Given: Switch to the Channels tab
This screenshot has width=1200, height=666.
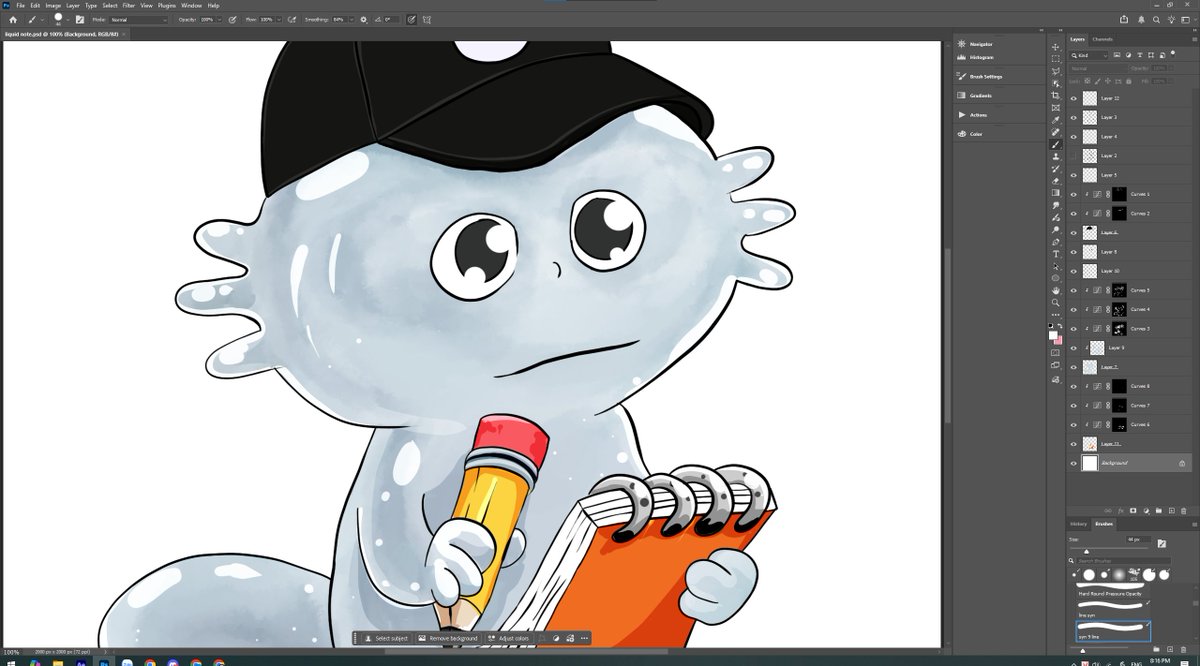Looking at the screenshot, I should pyautogui.click(x=1102, y=39).
